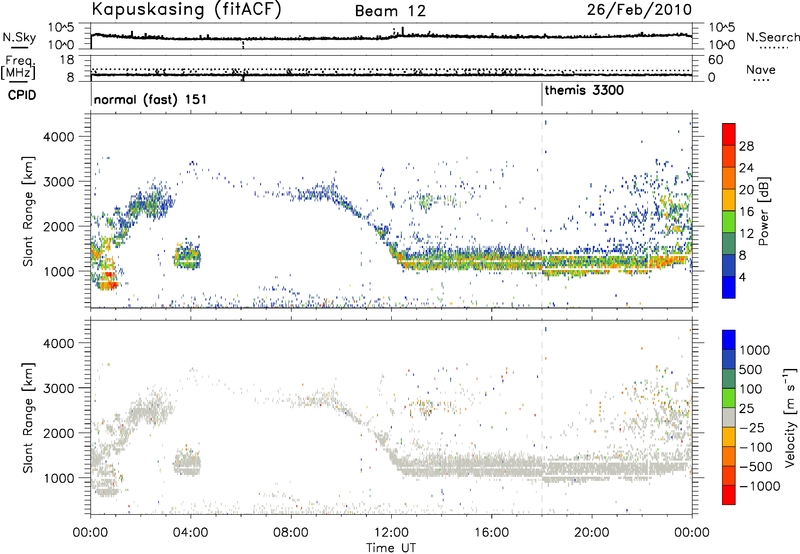Click the "60" Nave axis tick
800x554 pixels.
tap(716, 60)
